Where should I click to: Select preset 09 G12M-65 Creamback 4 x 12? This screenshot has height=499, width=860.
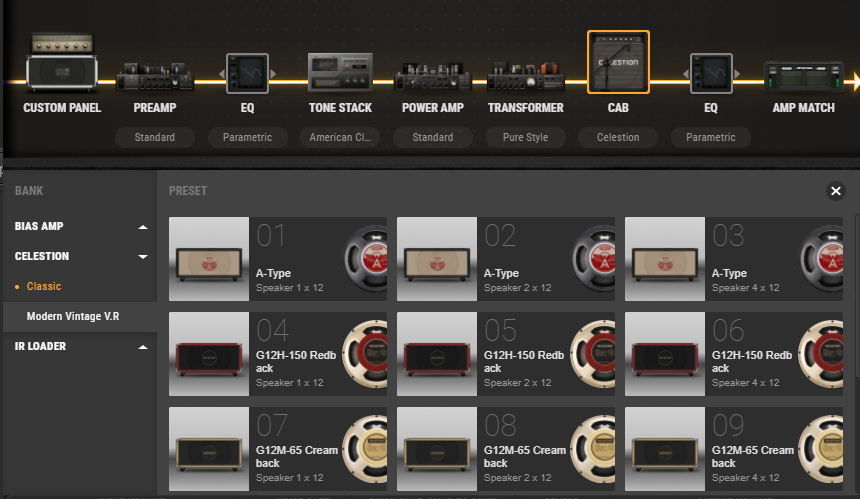(x=734, y=449)
